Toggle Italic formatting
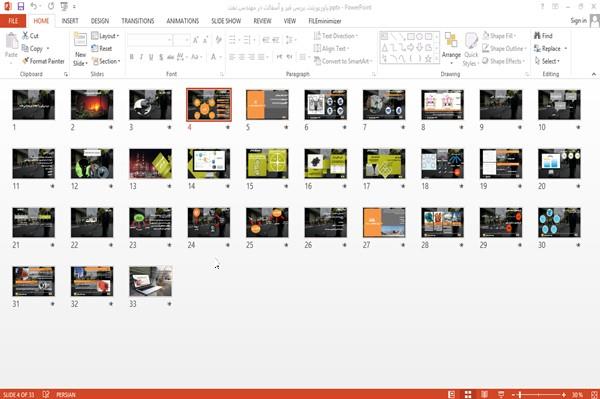 click(141, 57)
